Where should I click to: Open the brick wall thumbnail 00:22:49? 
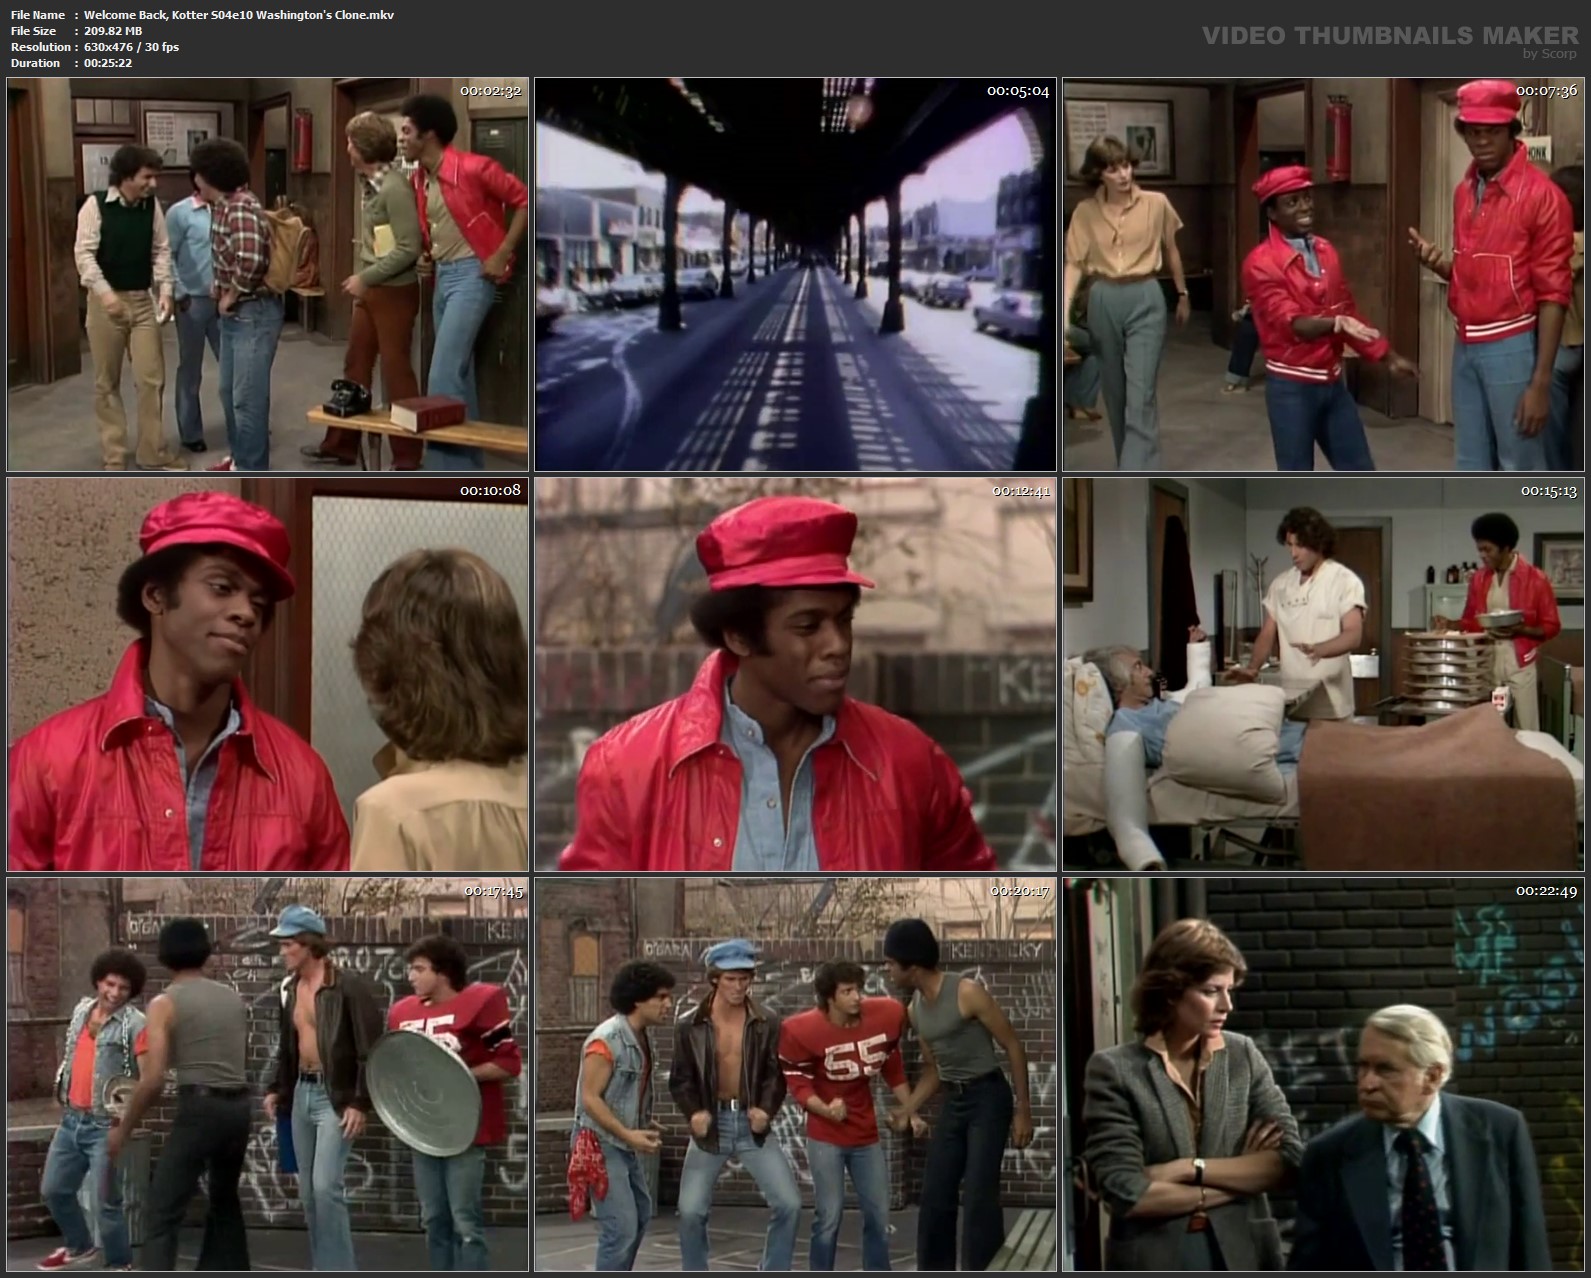[1323, 1074]
